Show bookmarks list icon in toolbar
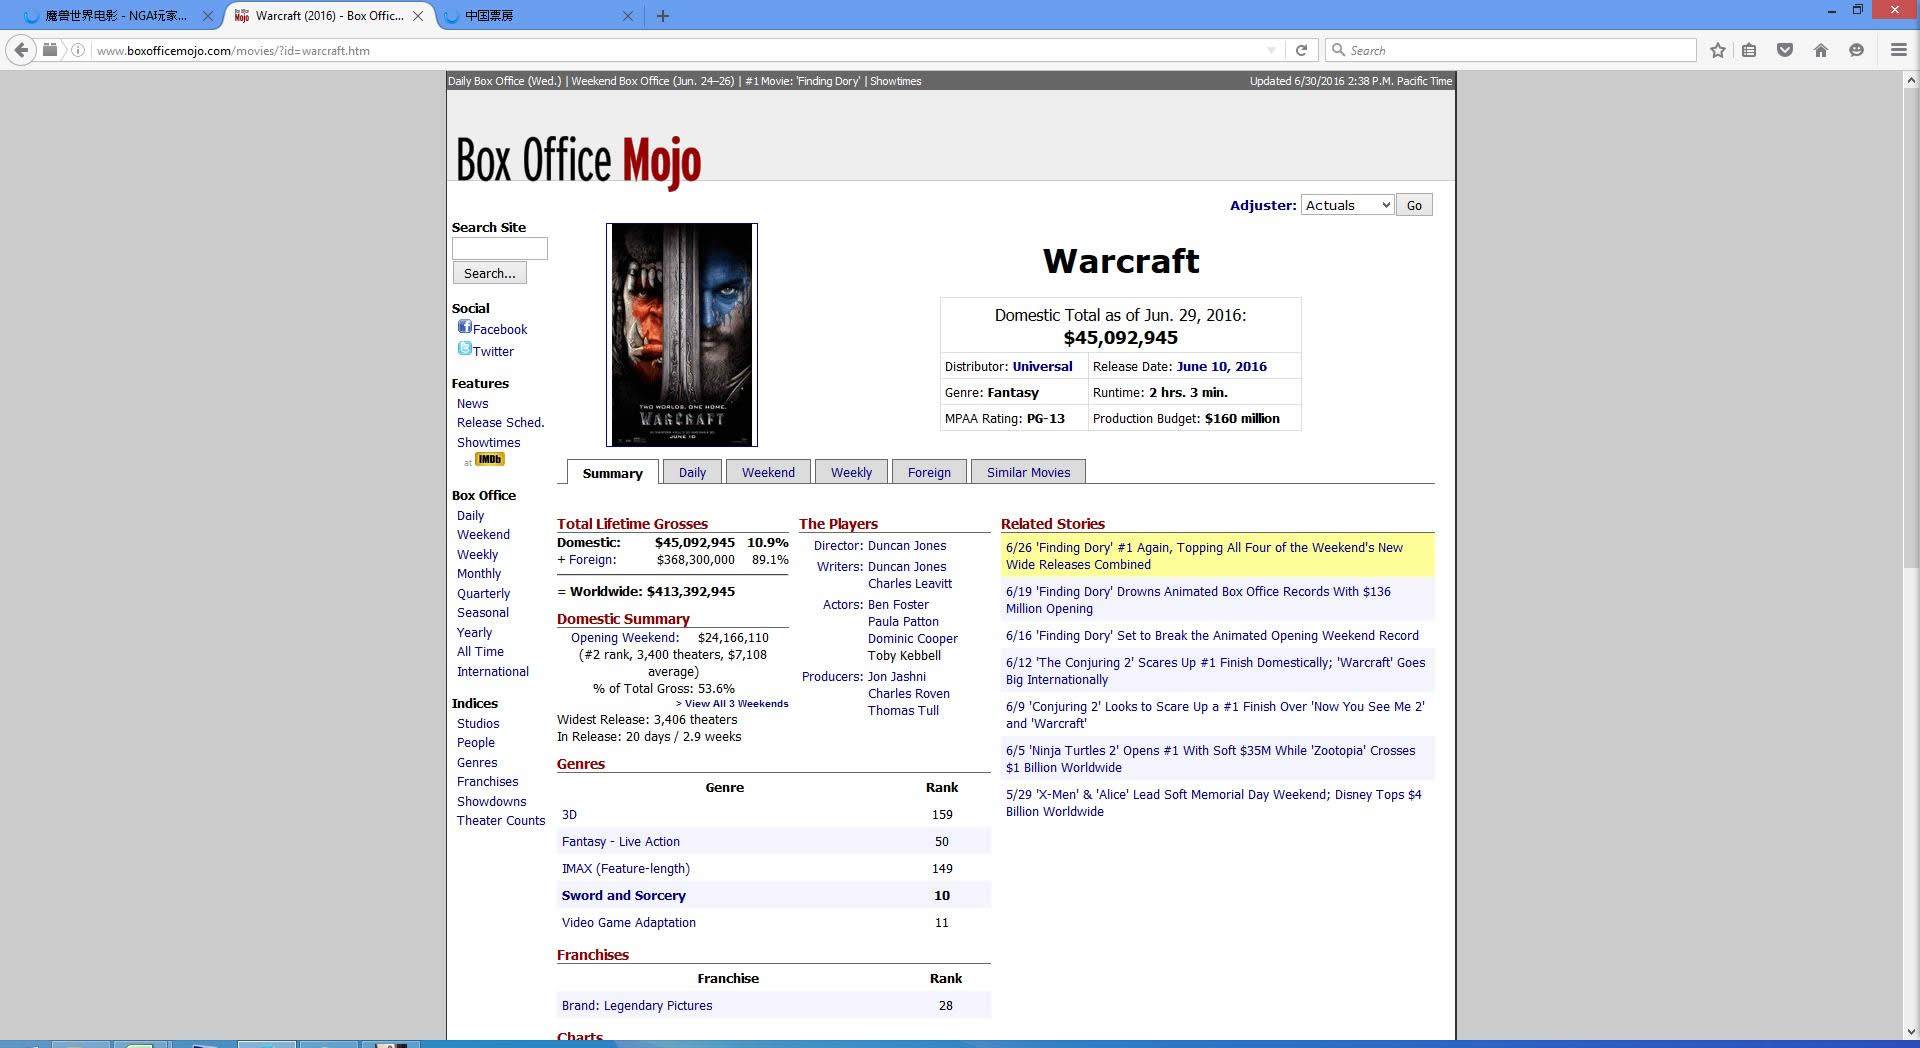The height and width of the screenshot is (1048, 1920). [x=1749, y=50]
